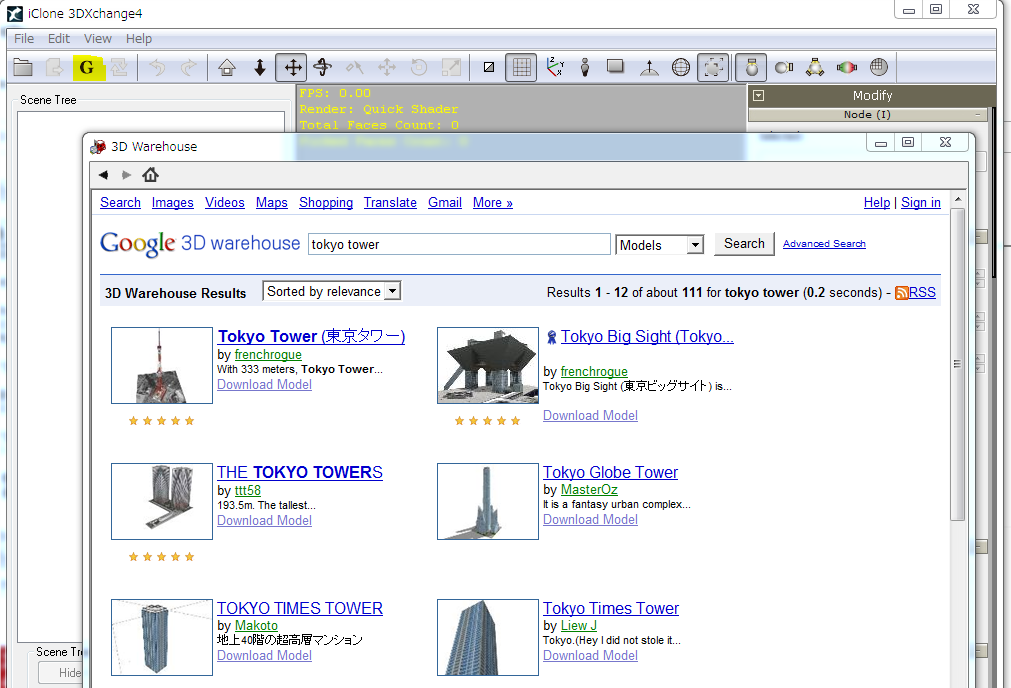
Task: Click the red-green sphere shading icon
Action: tap(847, 67)
